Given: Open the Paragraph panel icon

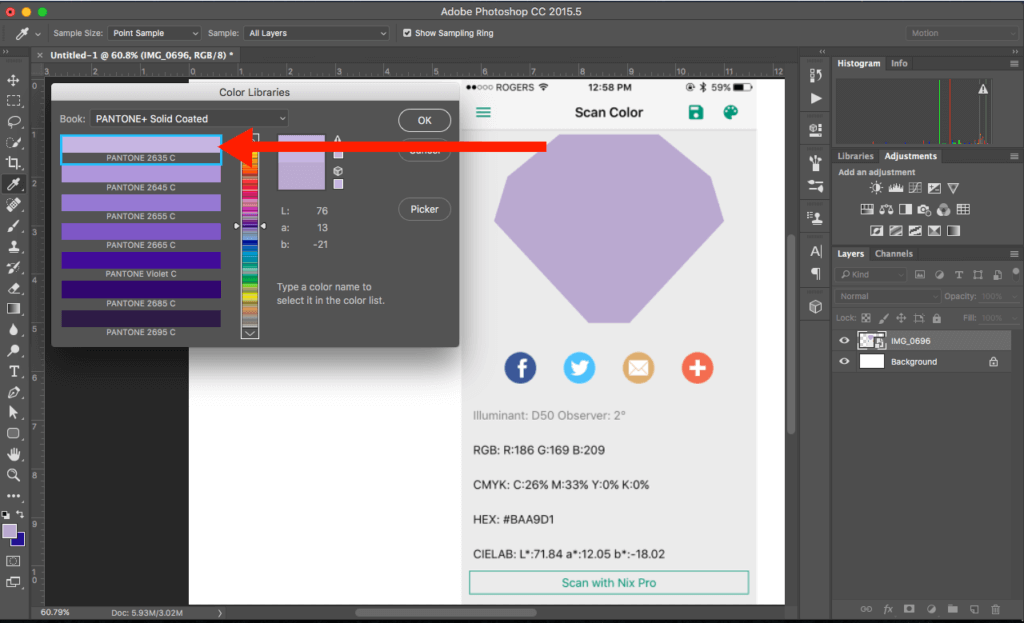Looking at the screenshot, I should pyautogui.click(x=816, y=274).
